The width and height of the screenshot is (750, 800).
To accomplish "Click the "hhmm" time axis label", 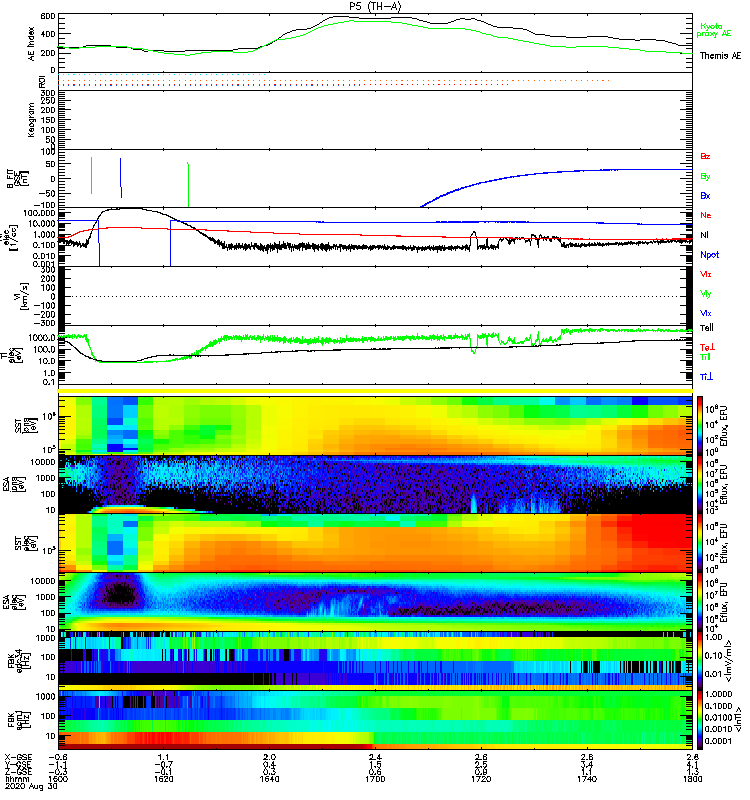I will point(15,779).
